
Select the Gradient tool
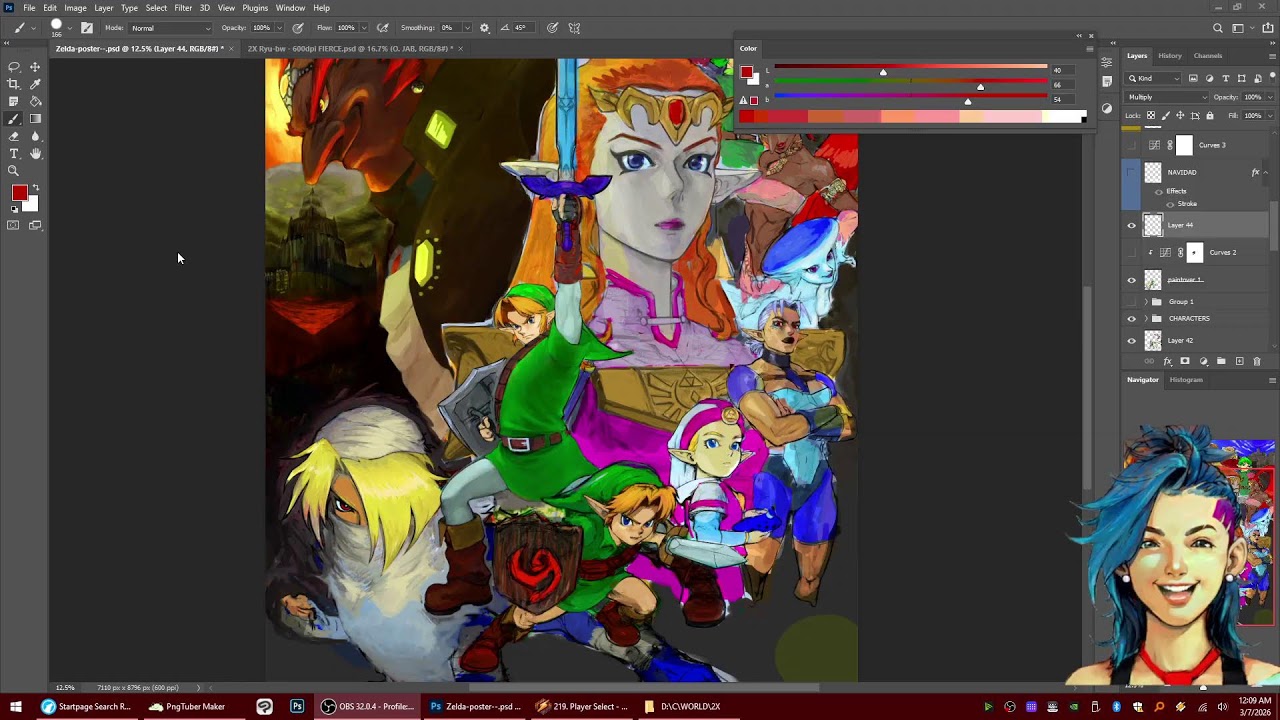[36, 118]
